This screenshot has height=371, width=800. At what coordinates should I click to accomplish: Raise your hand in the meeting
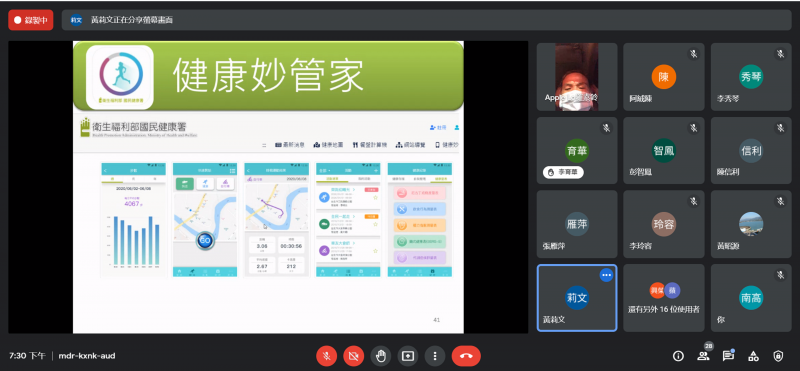(x=381, y=356)
